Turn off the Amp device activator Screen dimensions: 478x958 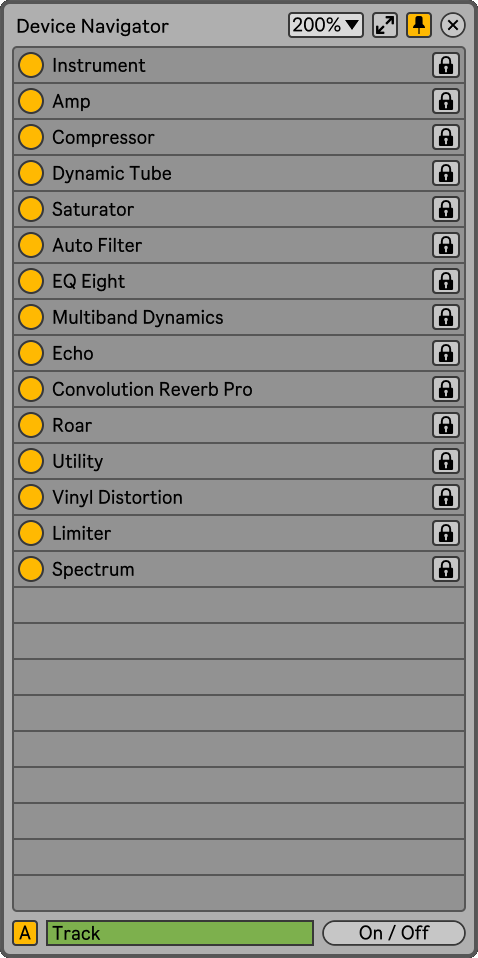click(31, 101)
